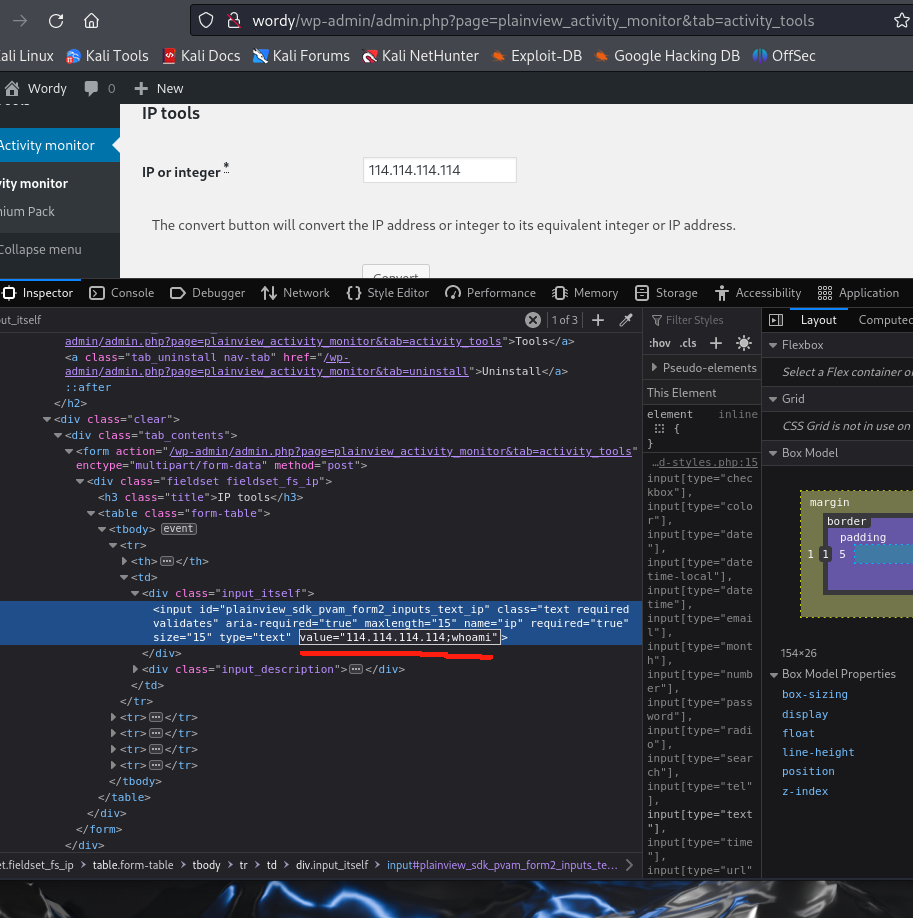The height and width of the screenshot is (918, 913).
Task: Toggle light/dark color scheme simulation icon
Action: tap(744, 343)
